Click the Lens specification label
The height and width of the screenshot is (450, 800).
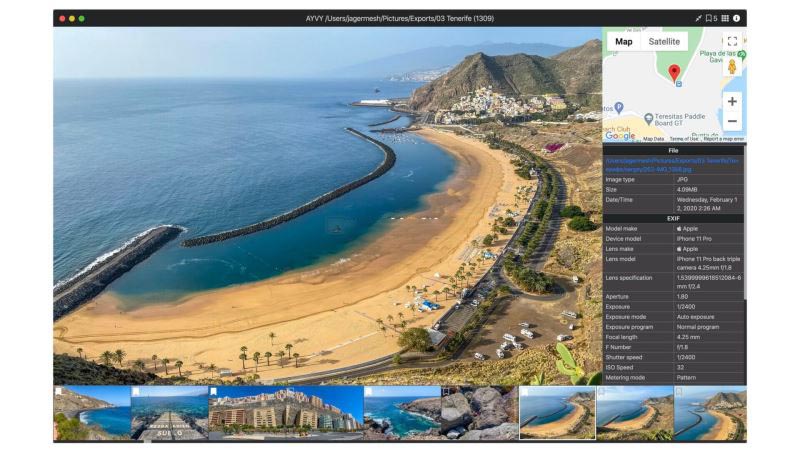pyautogui.click(x=629, y=278)
